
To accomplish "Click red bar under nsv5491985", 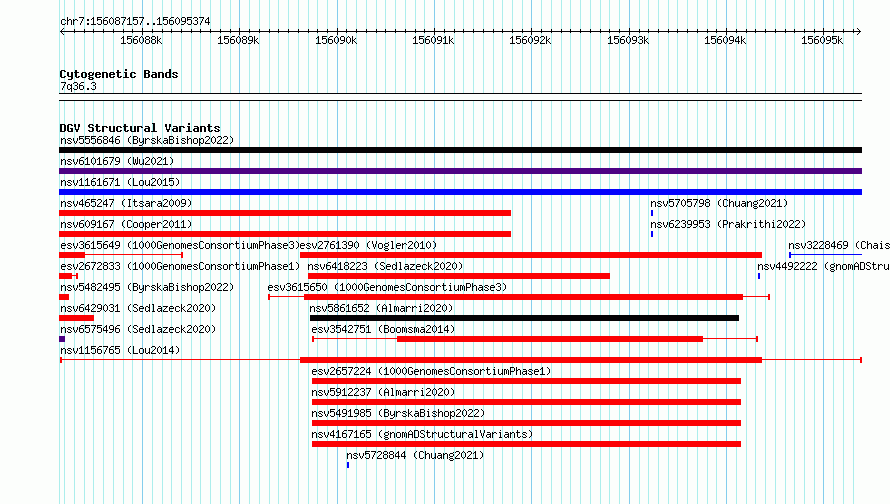I will click(x=526, y=423).
